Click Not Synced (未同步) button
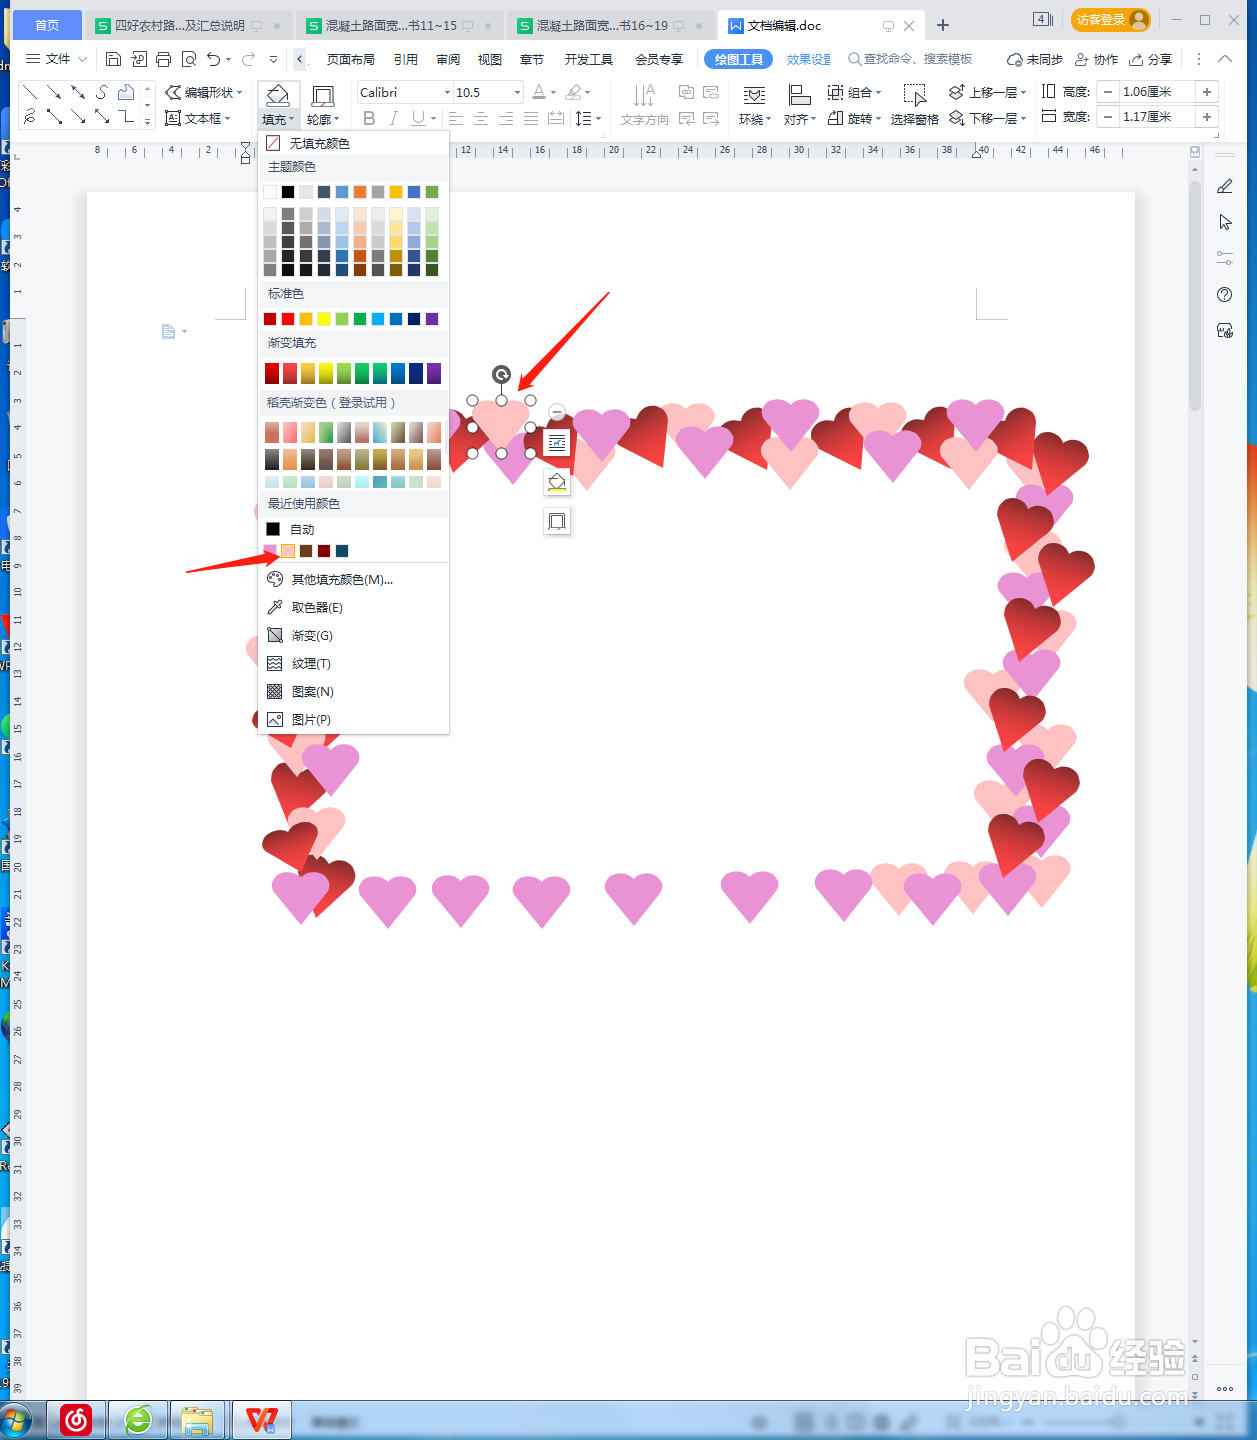The image size is (1257, 1440). (x=1035, y=59)
